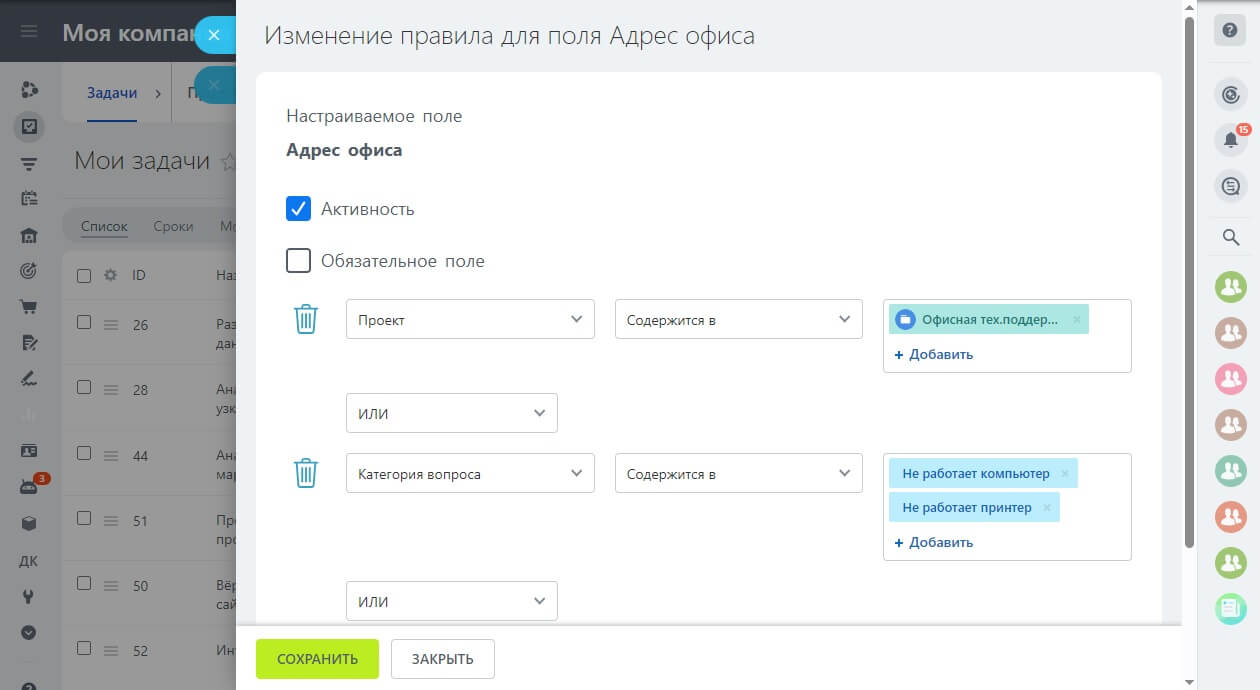
Task: Uncheck the Активность checkbox
Action: click(298, 209)
